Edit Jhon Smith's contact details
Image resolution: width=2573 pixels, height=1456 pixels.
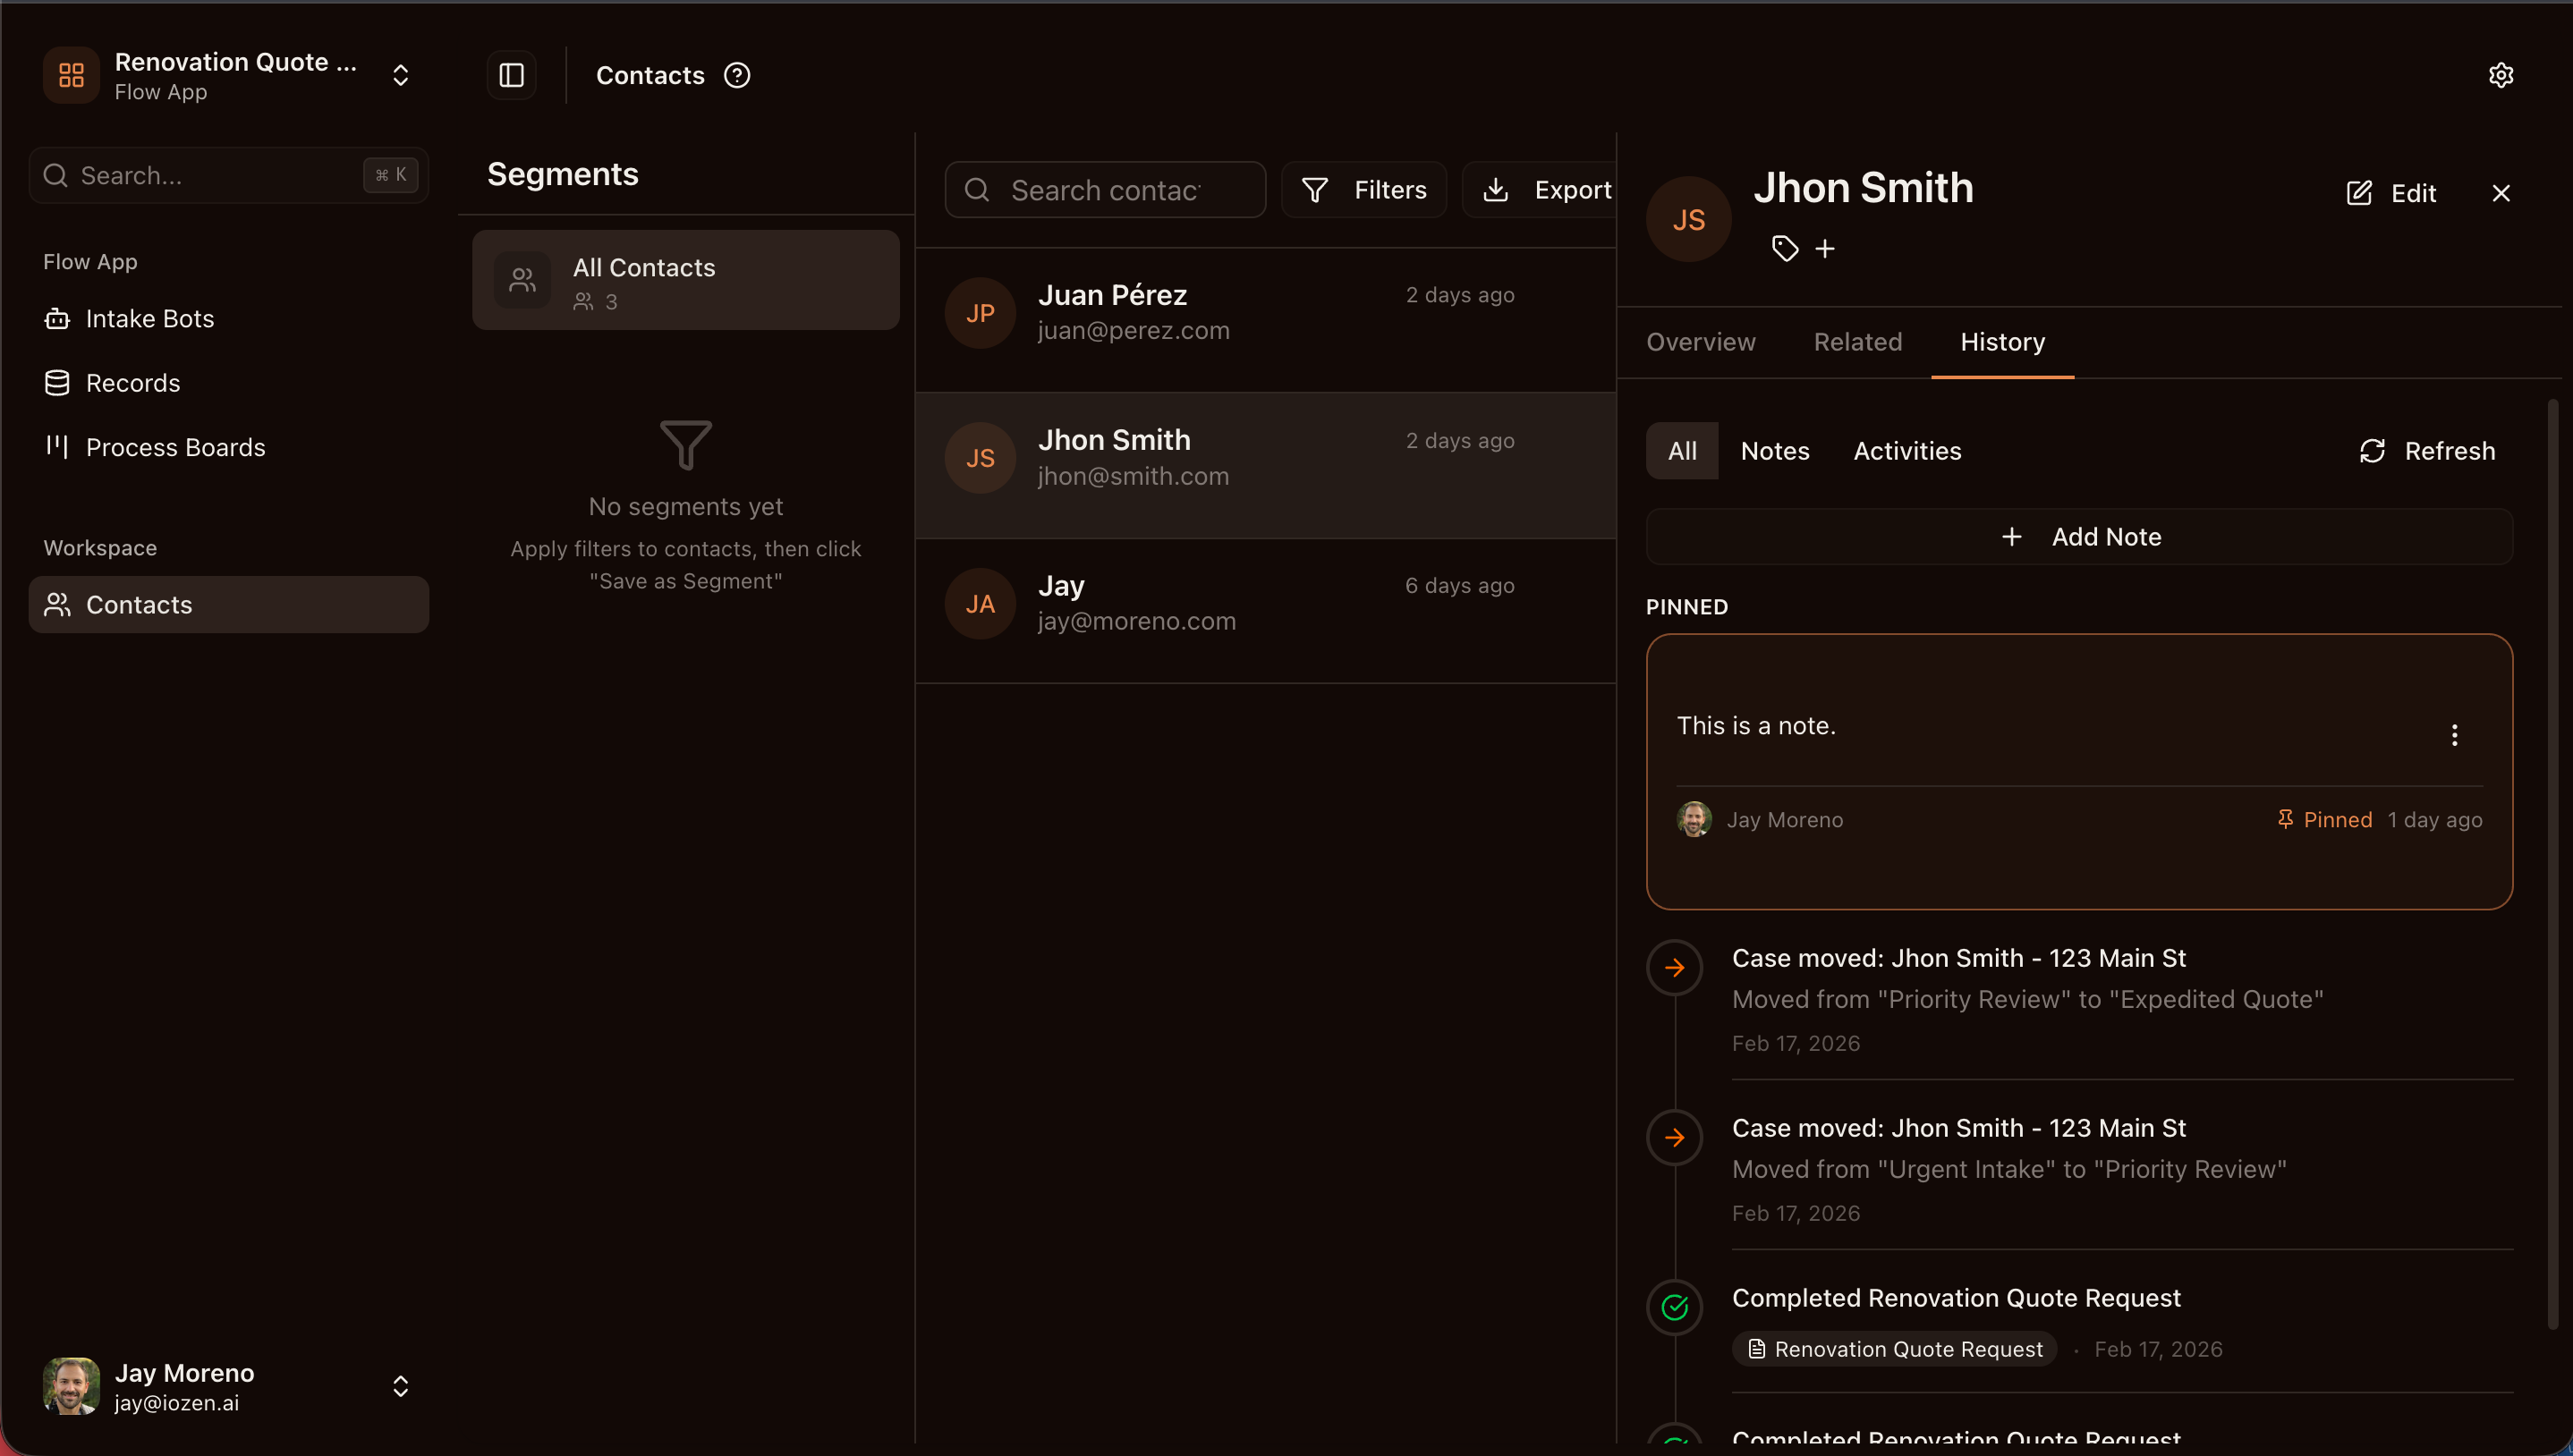(2392, 192)
